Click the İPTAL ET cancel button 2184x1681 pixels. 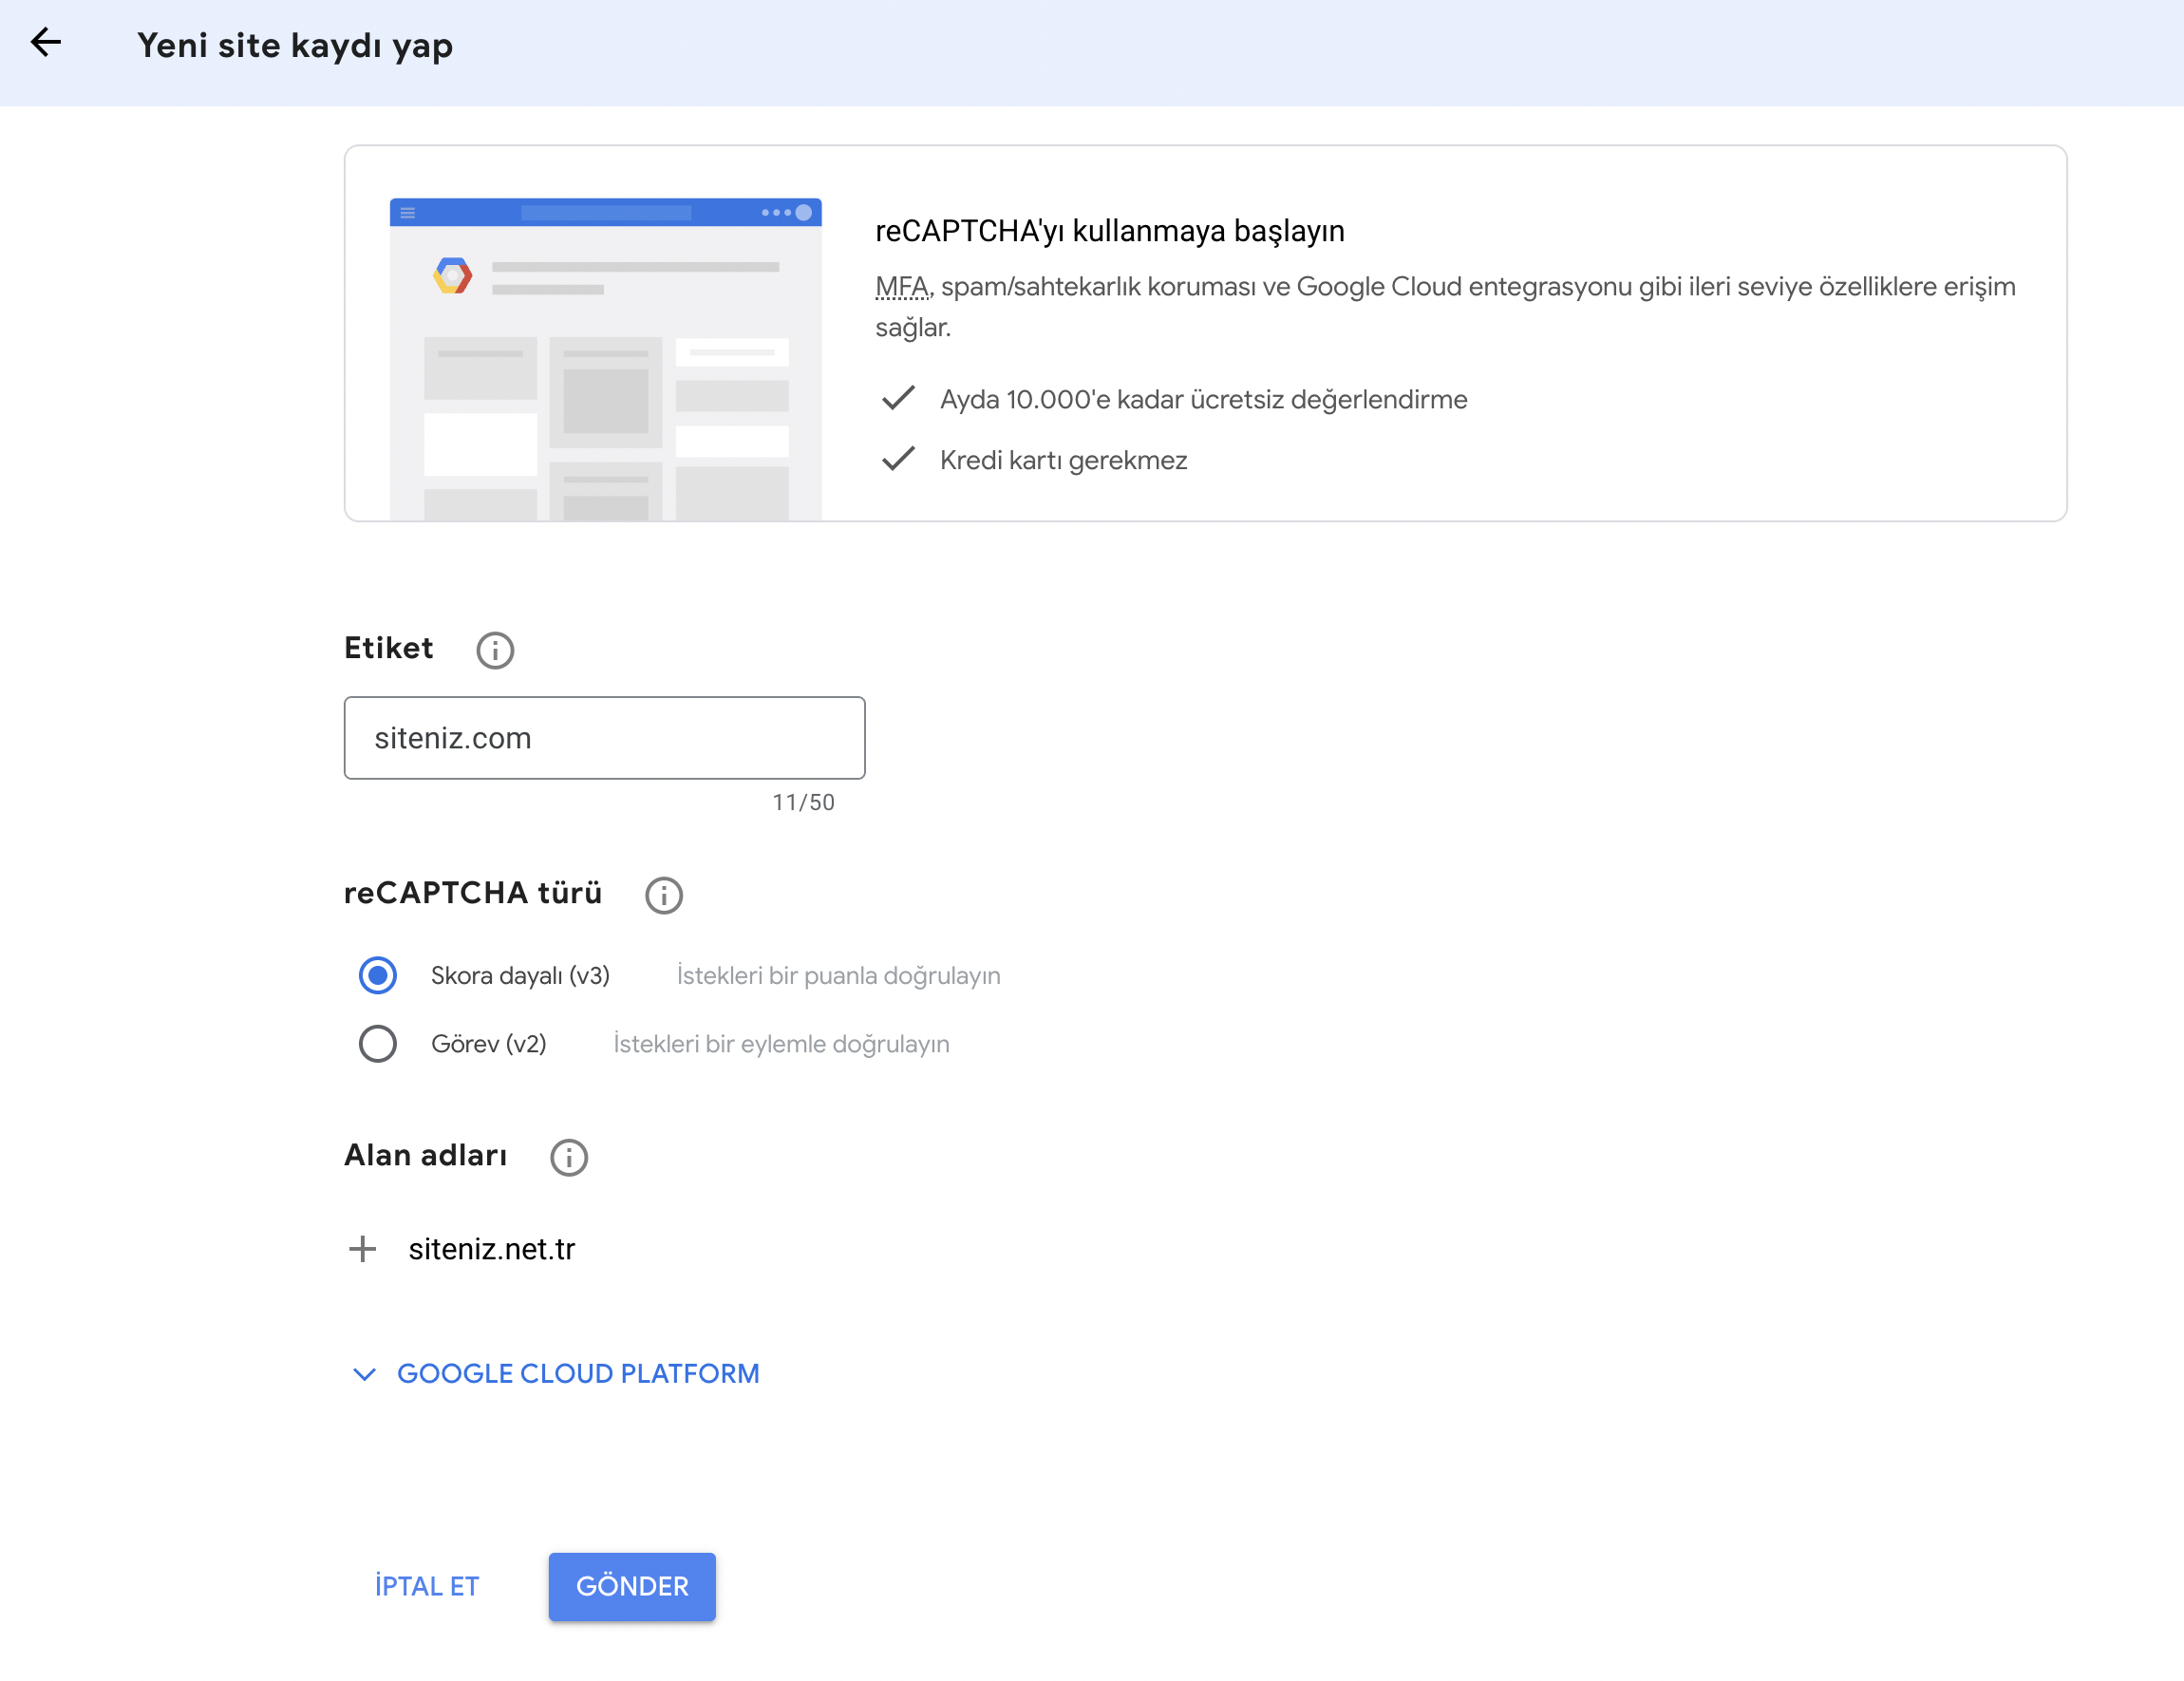click(x=427, y=1586)
